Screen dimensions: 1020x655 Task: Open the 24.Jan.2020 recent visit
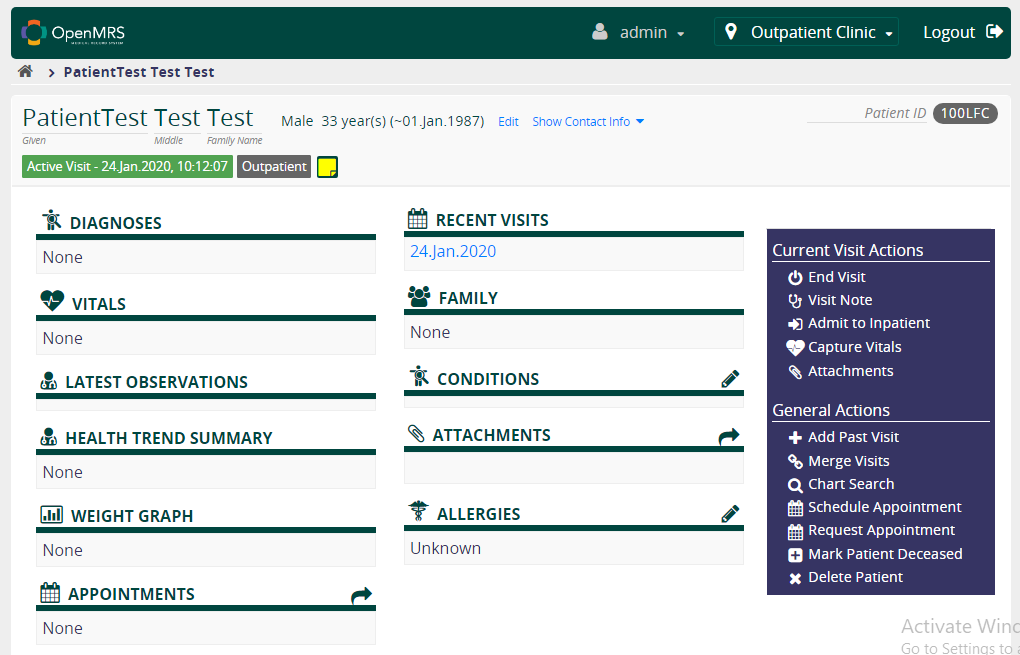(453, 251)
